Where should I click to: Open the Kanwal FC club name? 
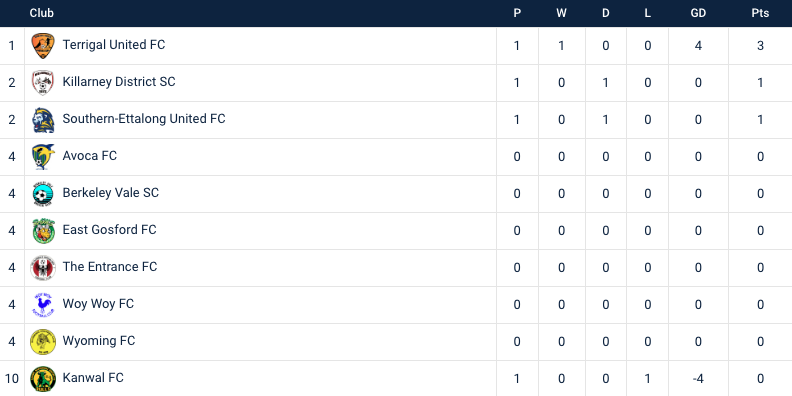93,378
